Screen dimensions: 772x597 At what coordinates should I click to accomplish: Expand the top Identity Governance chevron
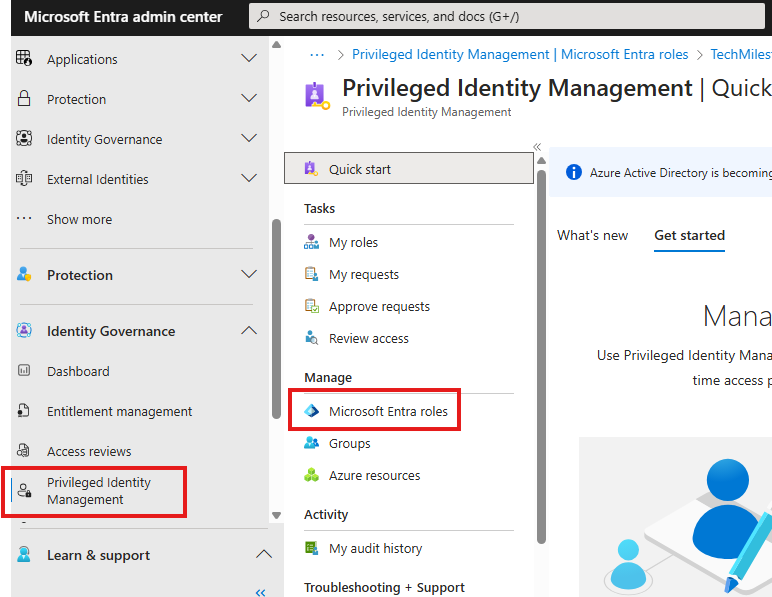pyautogui.click(x=249, y=138)
